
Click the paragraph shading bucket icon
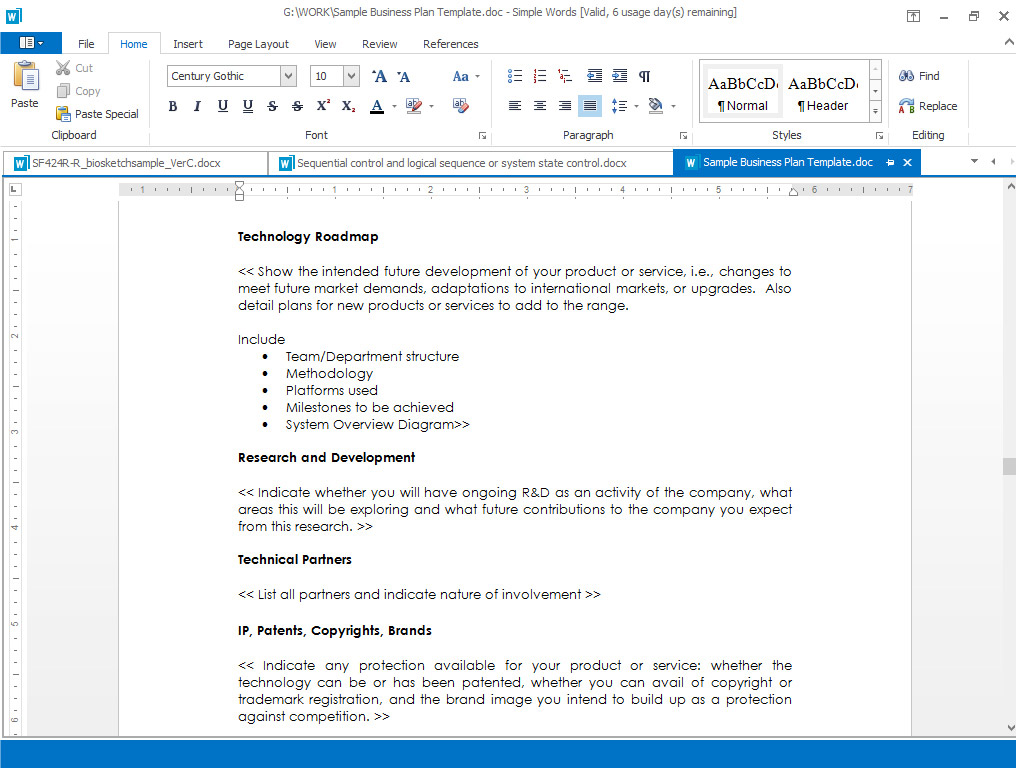(656, 106)
